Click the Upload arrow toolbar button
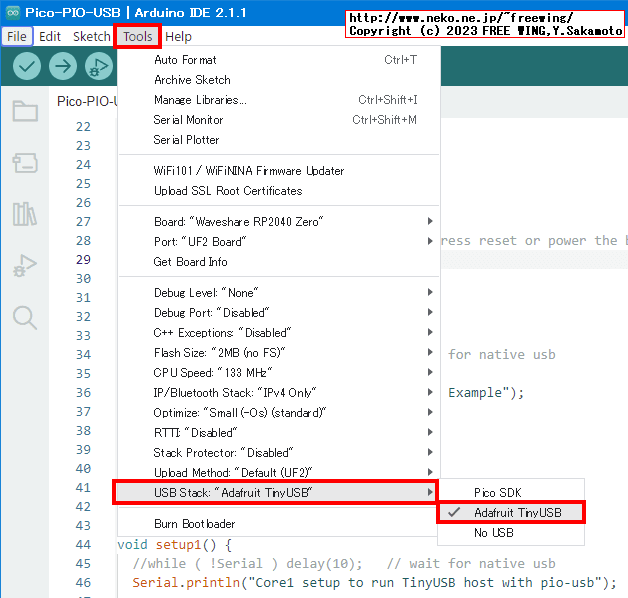Screen dimensions: 628x598 [63, 66]
